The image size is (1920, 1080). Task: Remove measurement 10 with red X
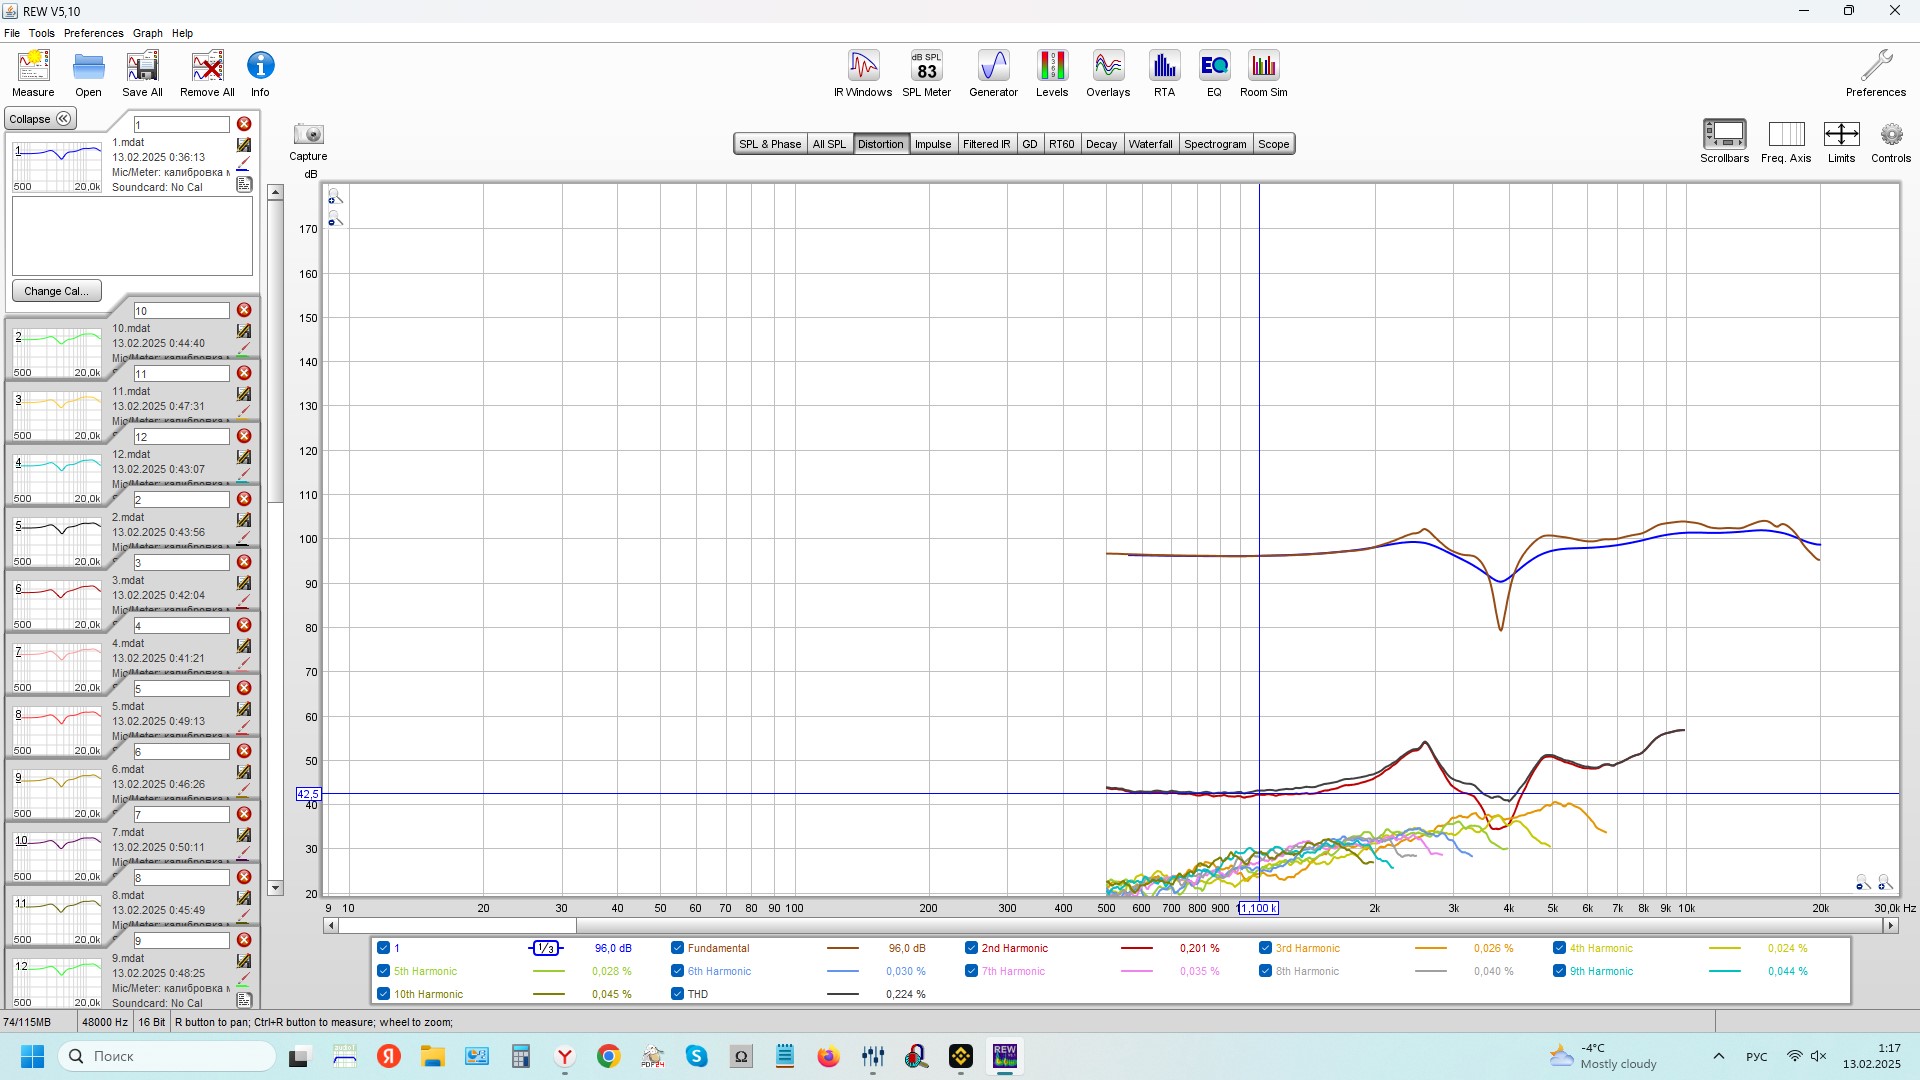(x=244, y=310)
